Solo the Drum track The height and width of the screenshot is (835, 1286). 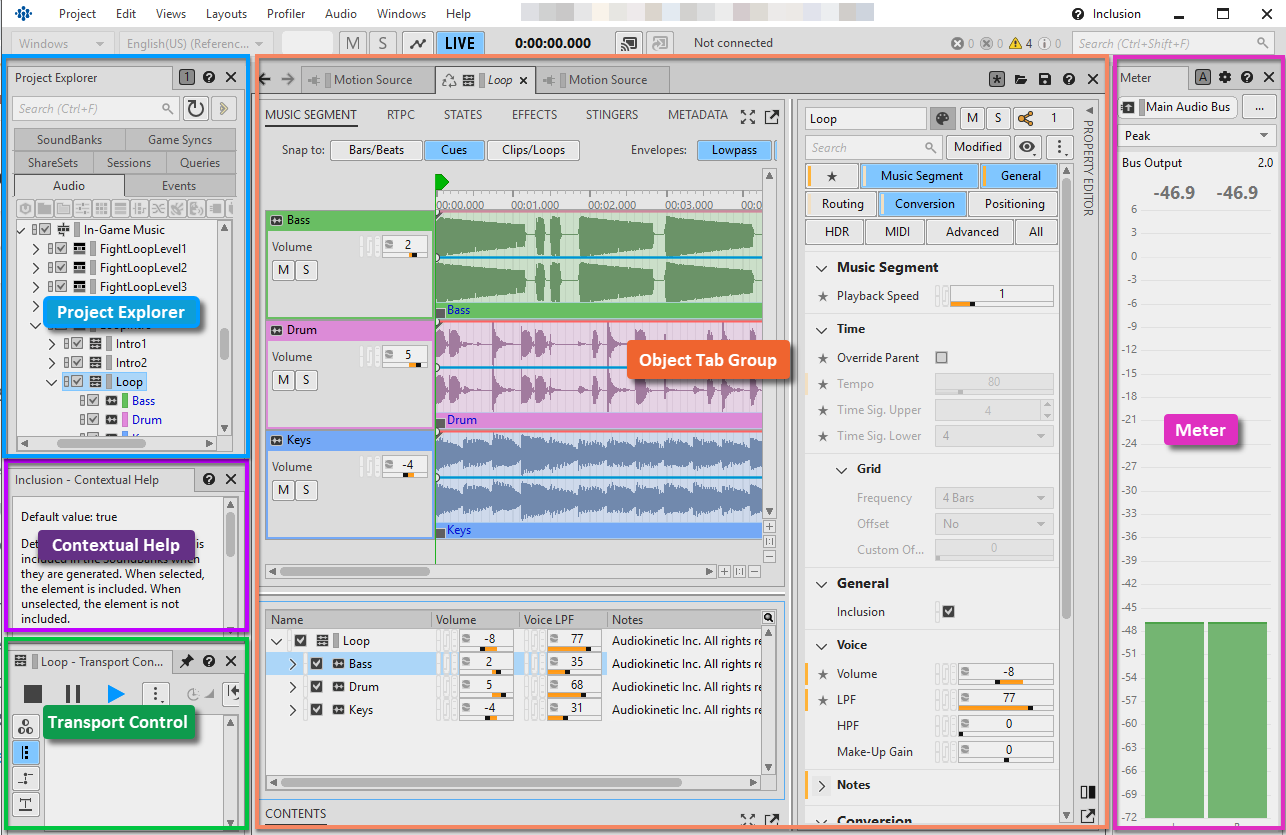pos(306,380)
